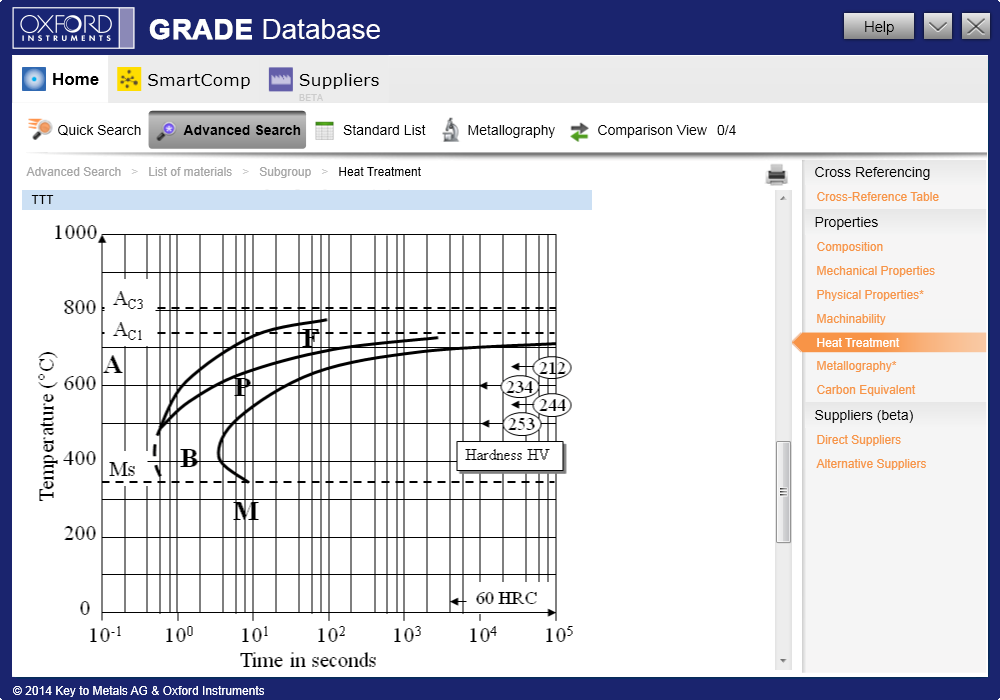
Task: Open the Metallography toolbar item
Action: pos(499,130)
